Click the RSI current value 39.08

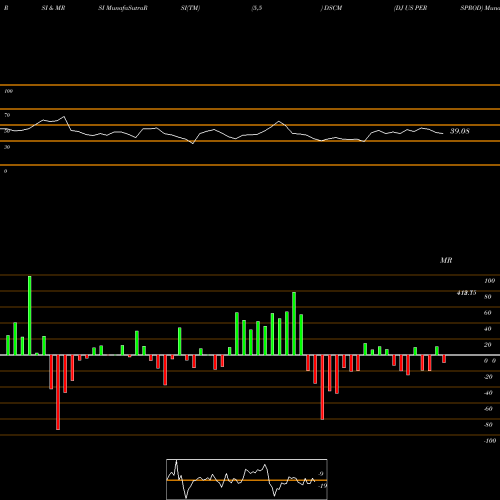[x=460, y=131]
